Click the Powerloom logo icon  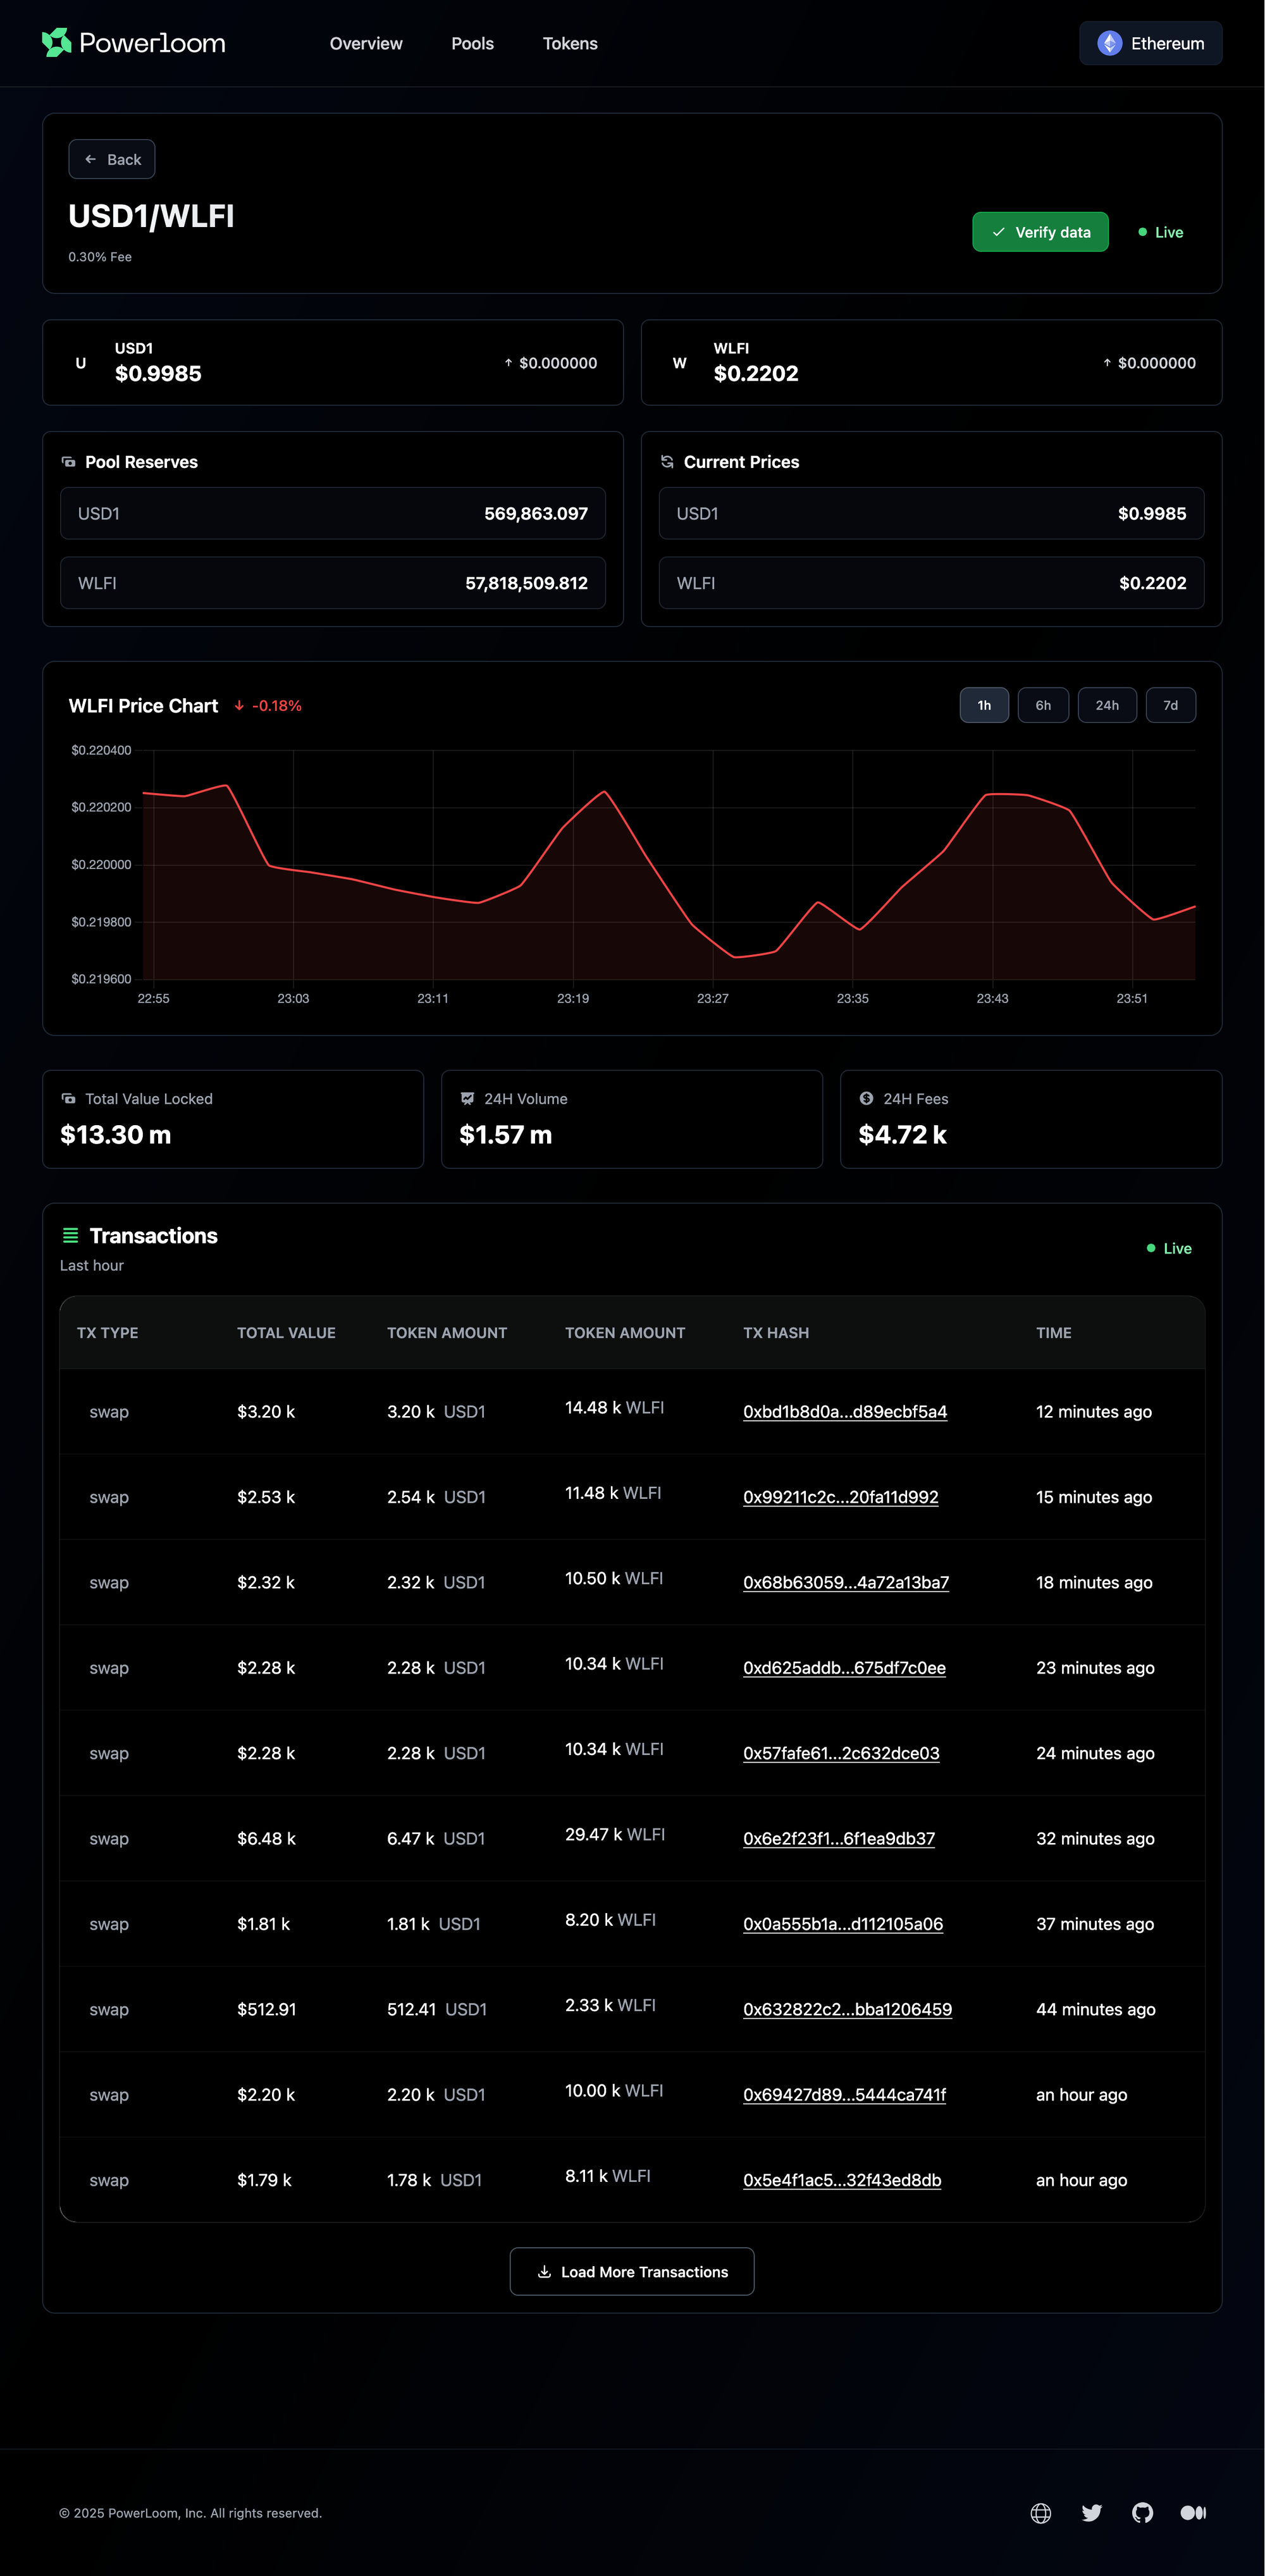[x=57, y=43]
